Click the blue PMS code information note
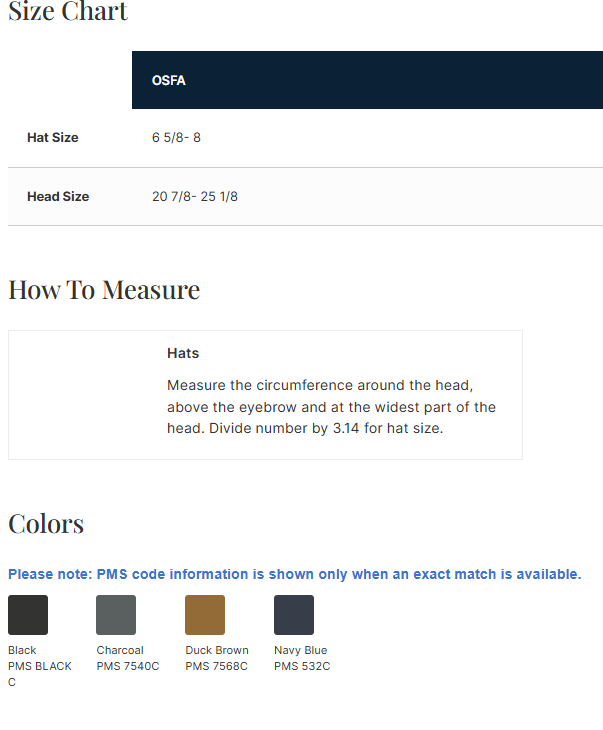Screen dimensions: 603x730 (x=294, y=574)
